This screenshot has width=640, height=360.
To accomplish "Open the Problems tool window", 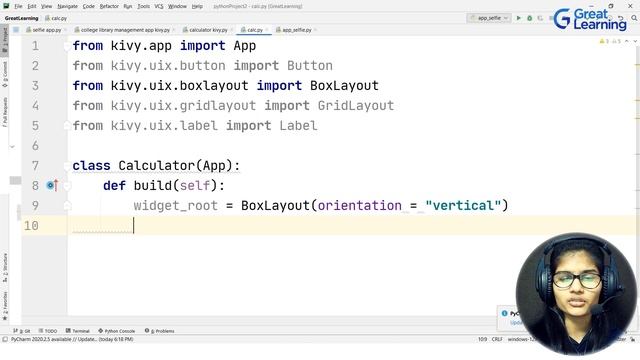I will tap(160, 331).
